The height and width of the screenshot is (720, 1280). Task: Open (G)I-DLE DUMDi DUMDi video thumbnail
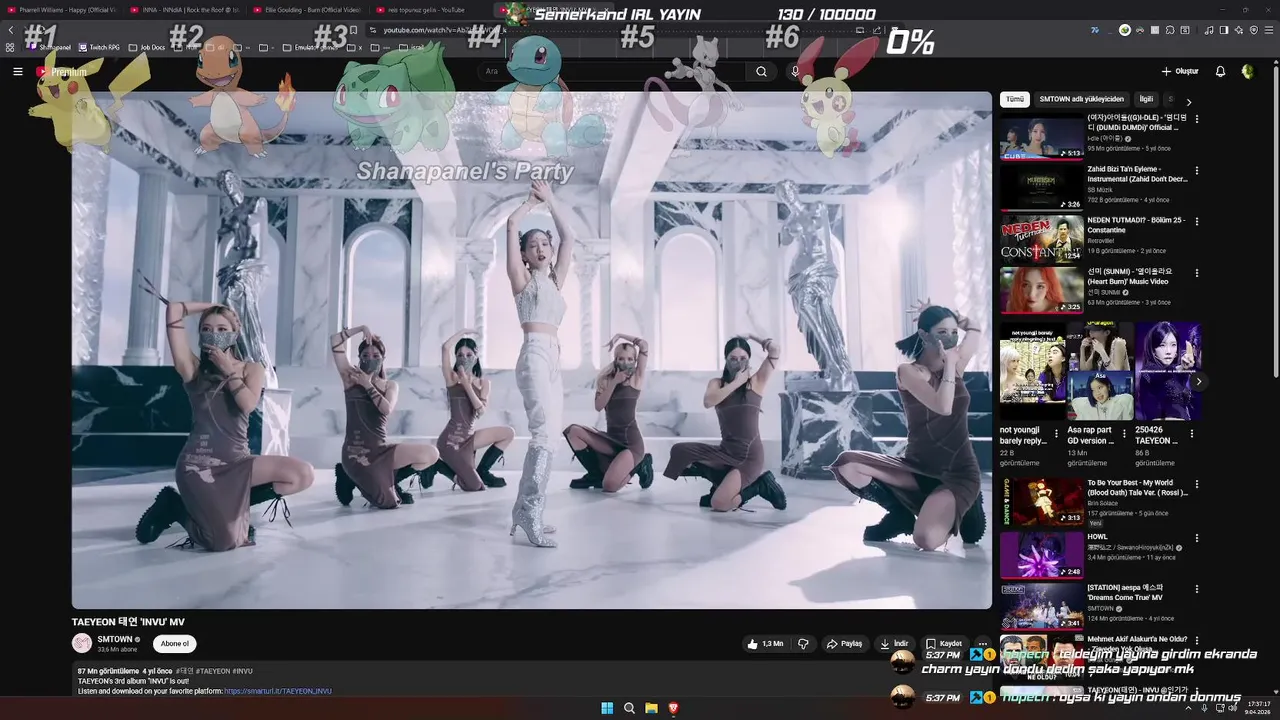pos(1041,136)
